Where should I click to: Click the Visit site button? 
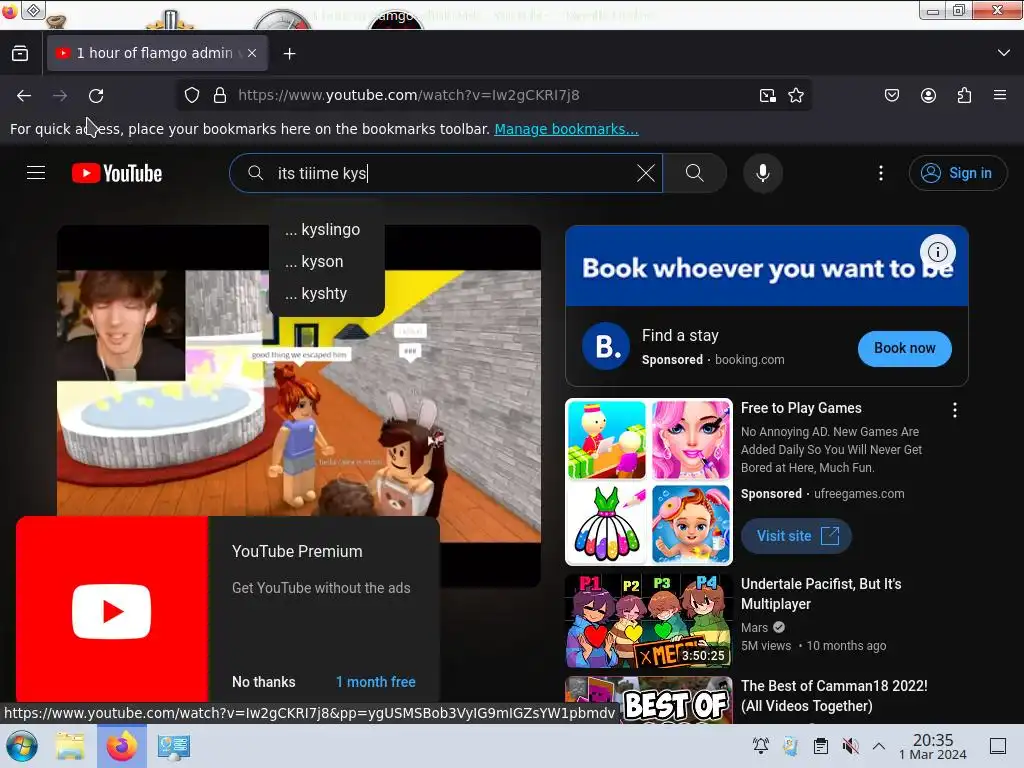pos(796,536)
